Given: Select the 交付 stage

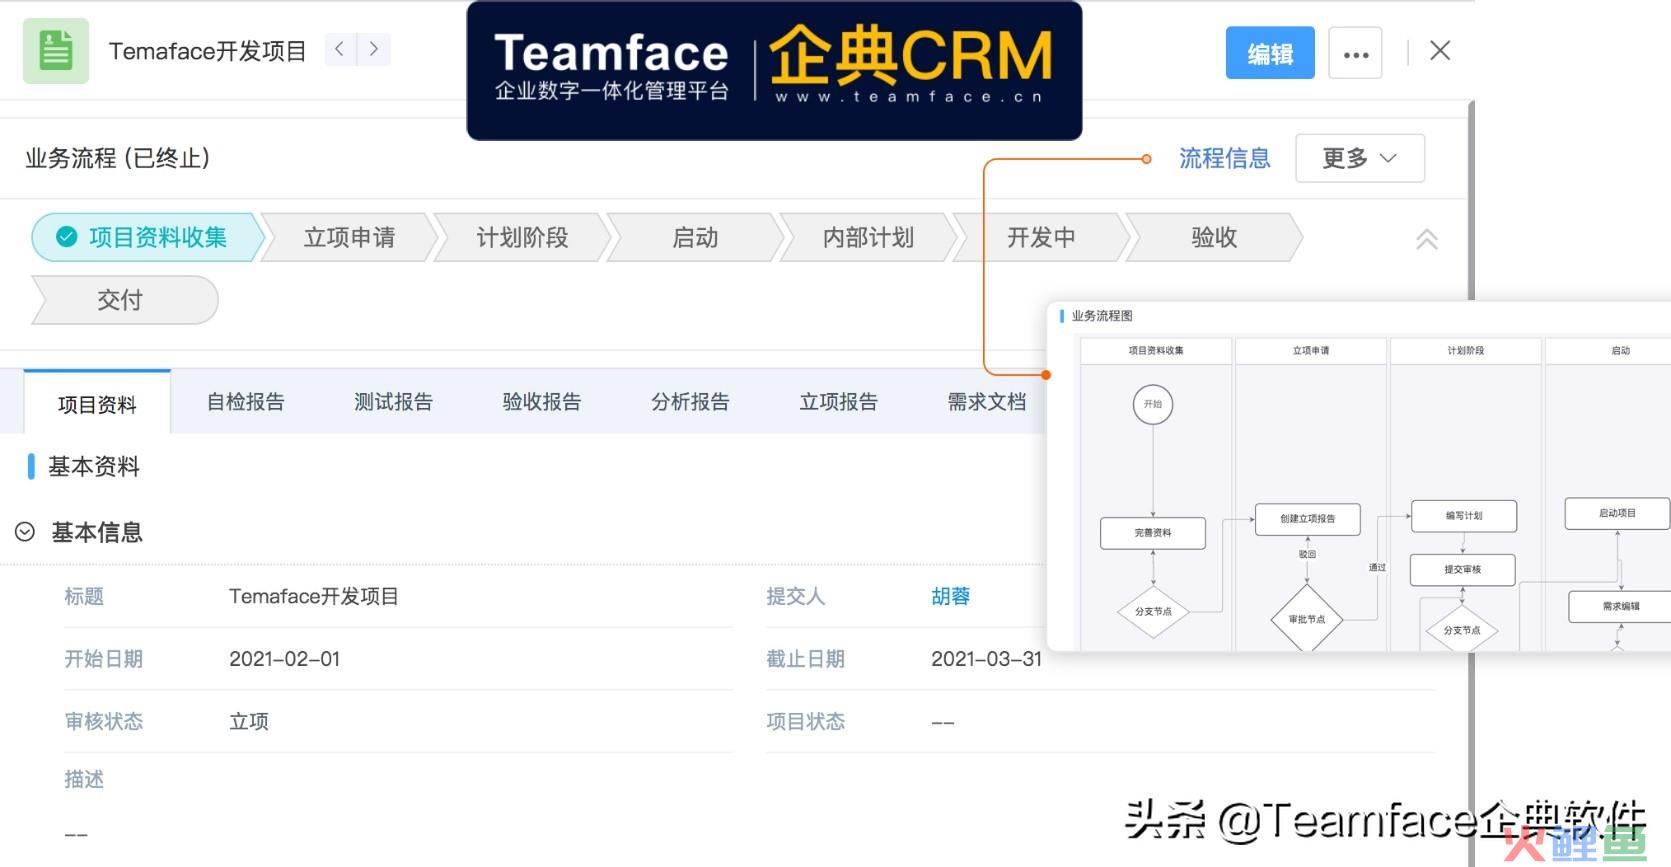Looking at the screenshot, I should 124,300.
